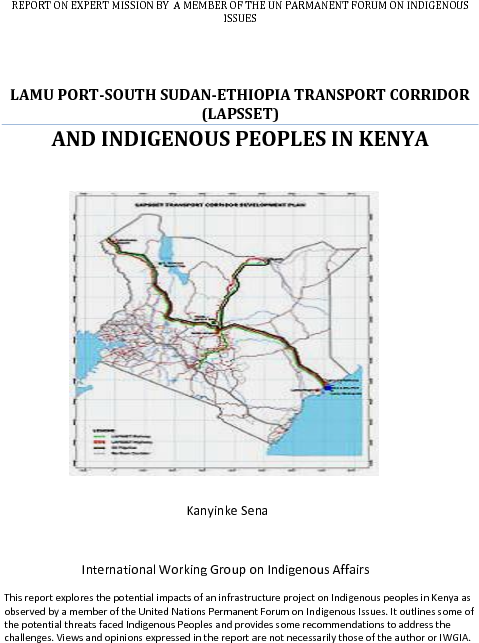Click the author name Kanyinke Sena
This screenshot has width=479, height=643.
click(227, 511)
